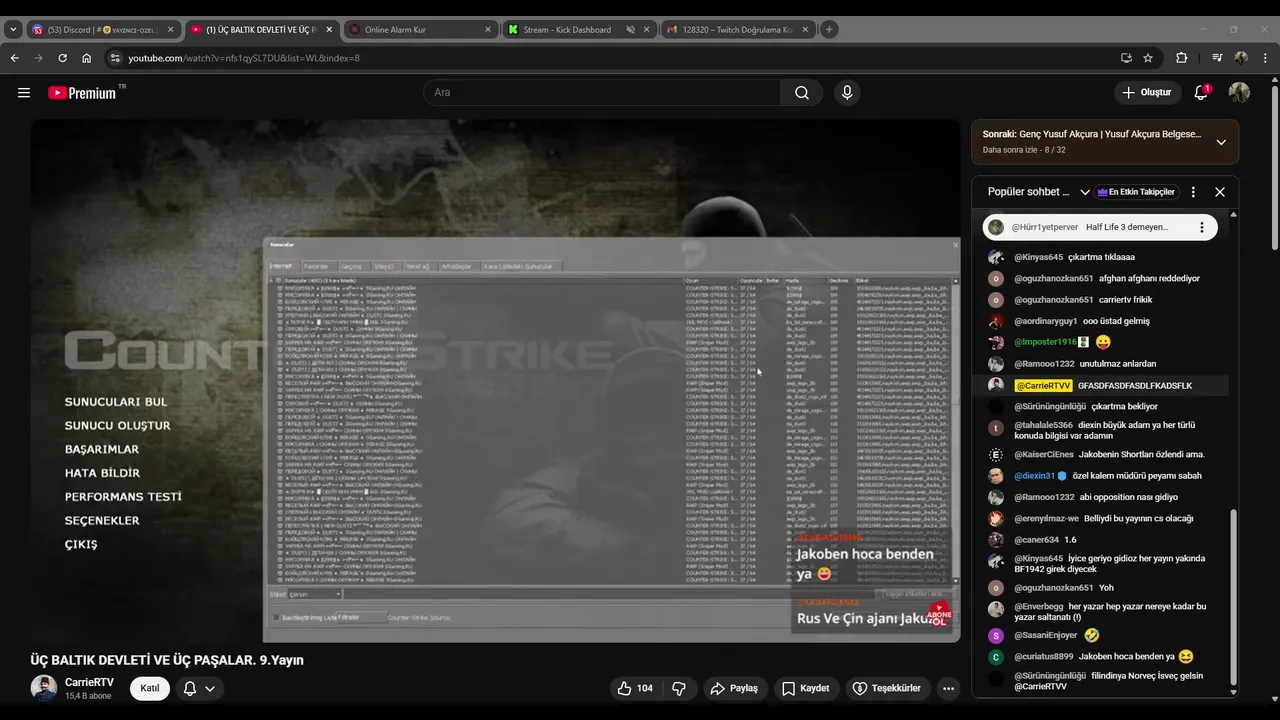
Task: Click the browser address bar URL
Action: [244, 58]
